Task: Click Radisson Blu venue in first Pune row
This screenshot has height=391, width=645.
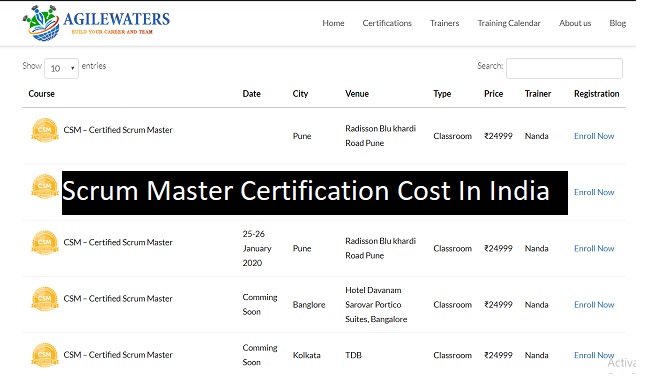Action: (x=381, y=136)
